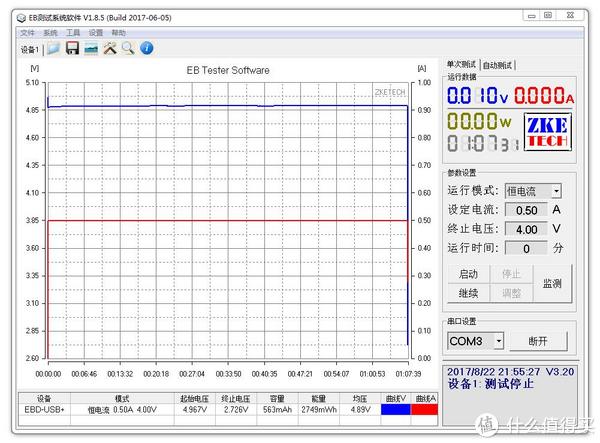Click the 模式 column header
600x443 pixels.
[122, 398]
